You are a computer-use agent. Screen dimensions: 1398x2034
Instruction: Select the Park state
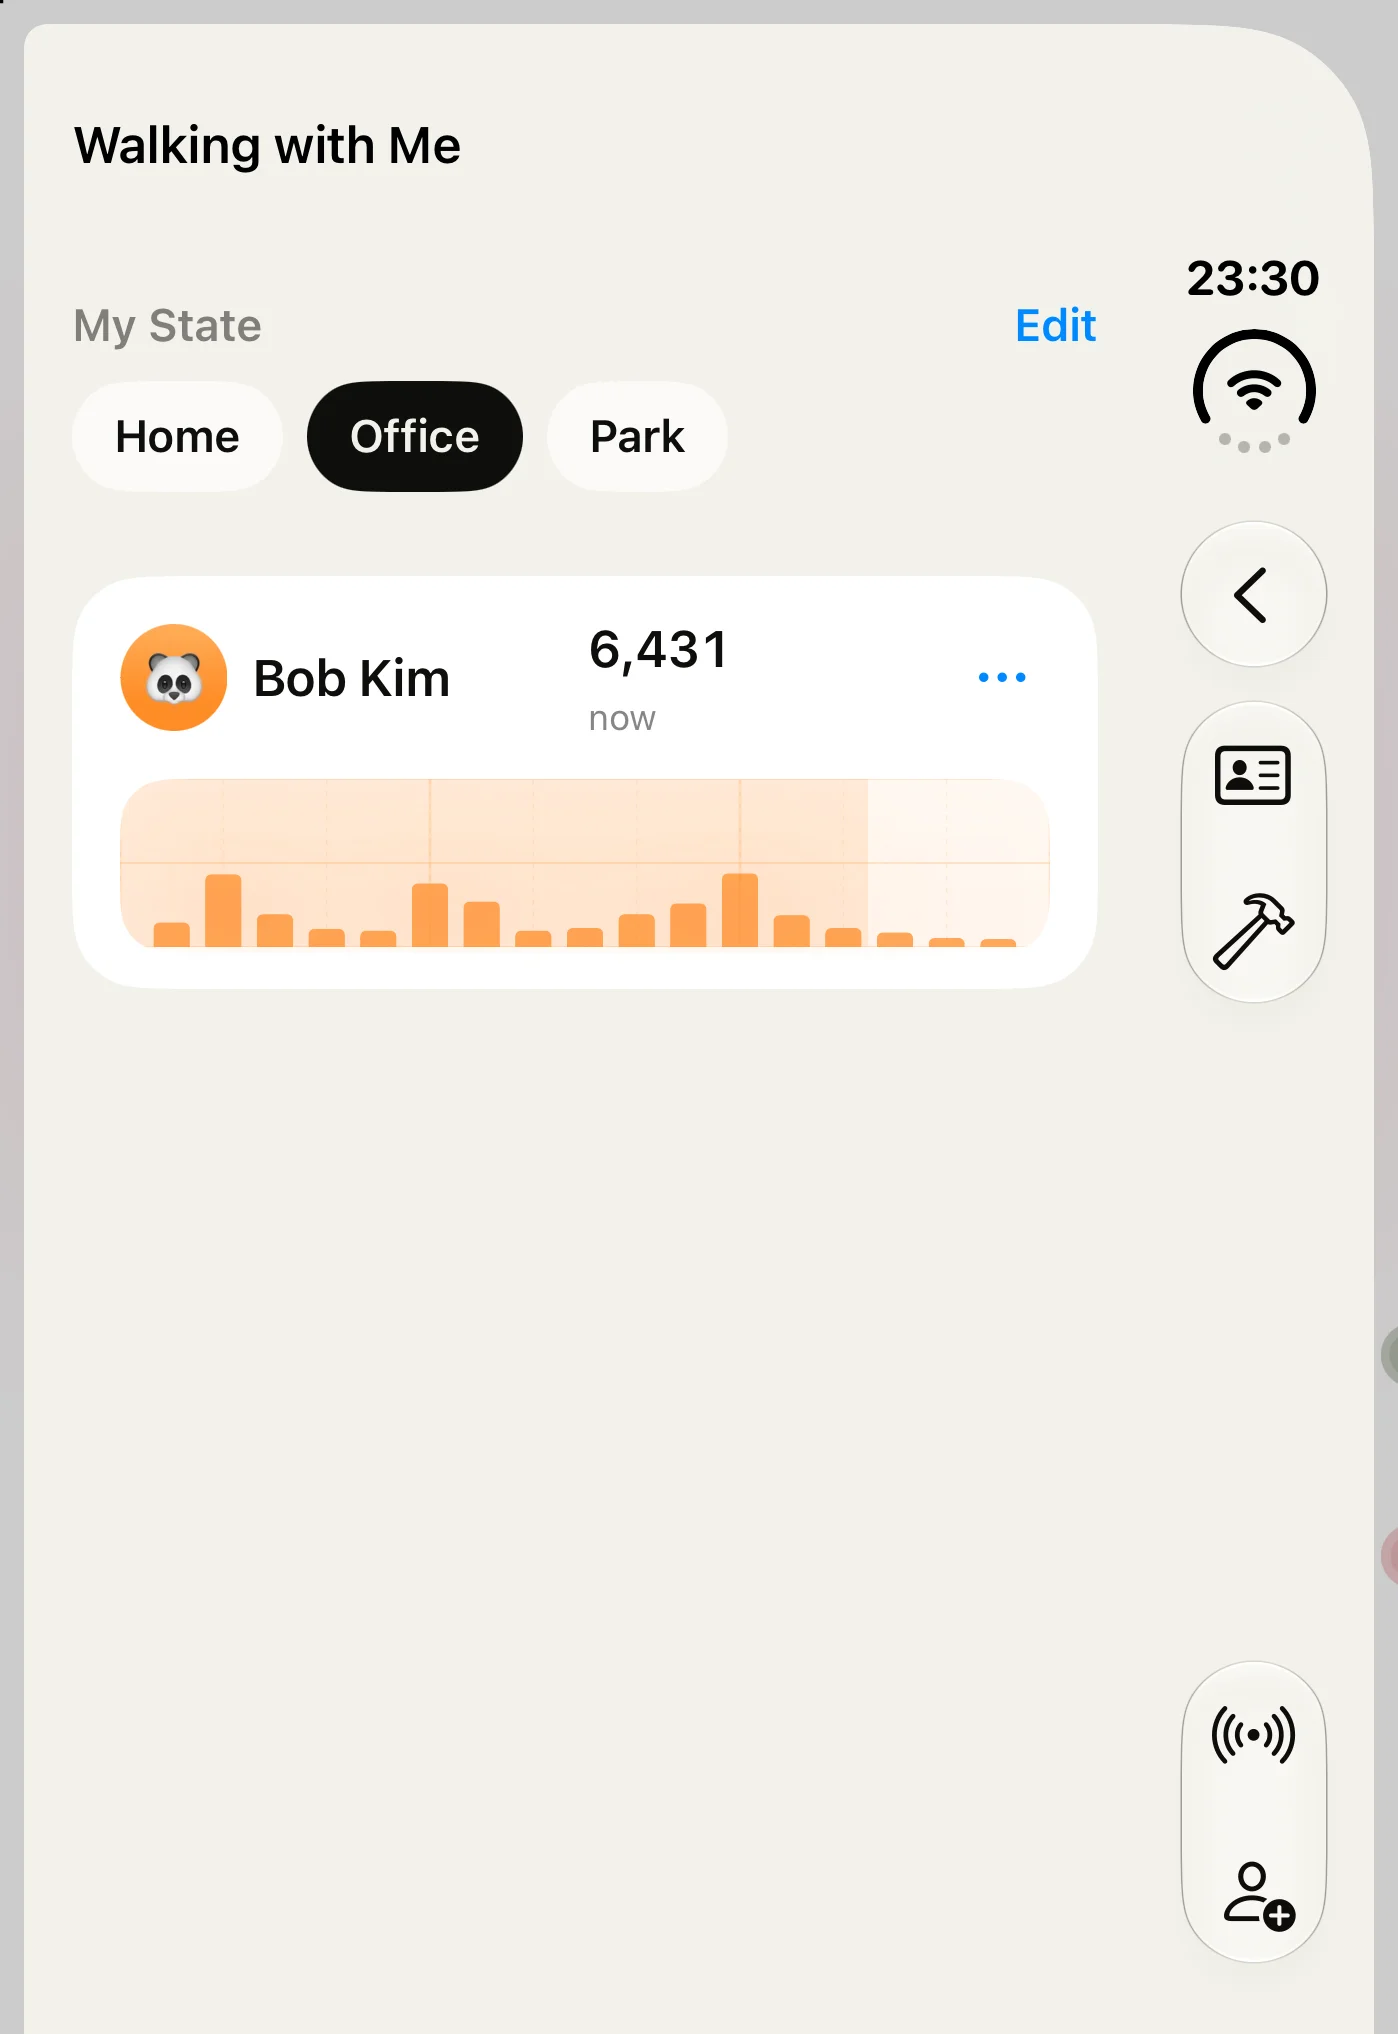tap(637, 437)
